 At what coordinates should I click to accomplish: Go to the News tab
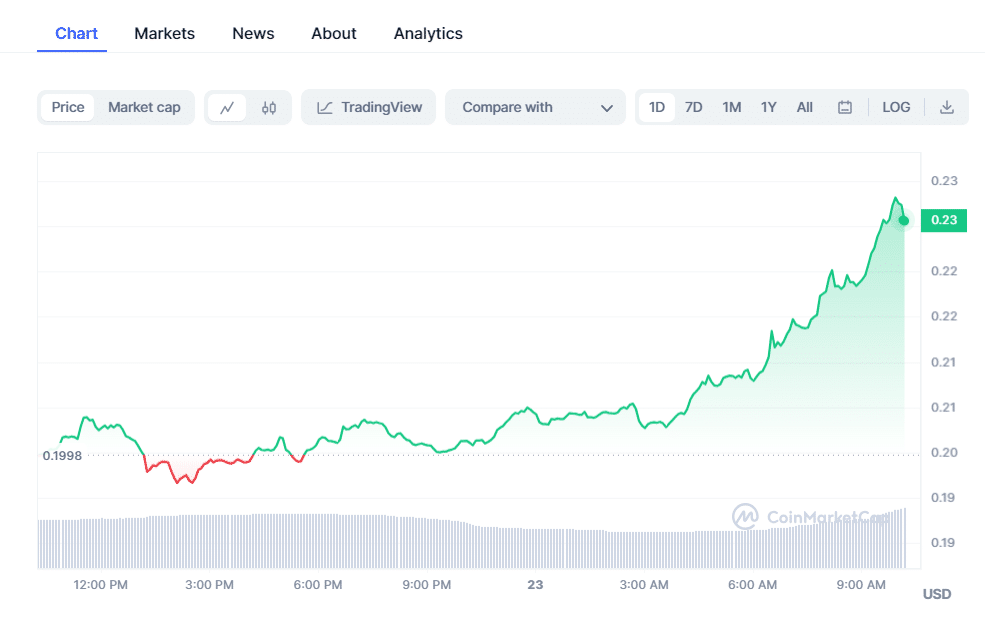(253, 33)
